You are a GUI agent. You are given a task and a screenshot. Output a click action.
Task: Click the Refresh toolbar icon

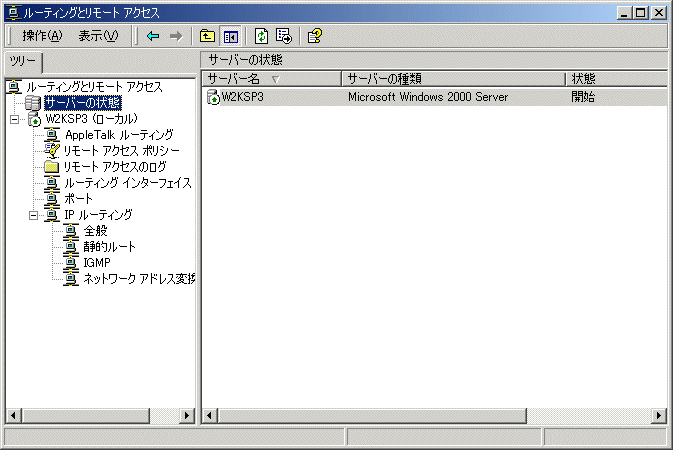(x=261, y=36)
